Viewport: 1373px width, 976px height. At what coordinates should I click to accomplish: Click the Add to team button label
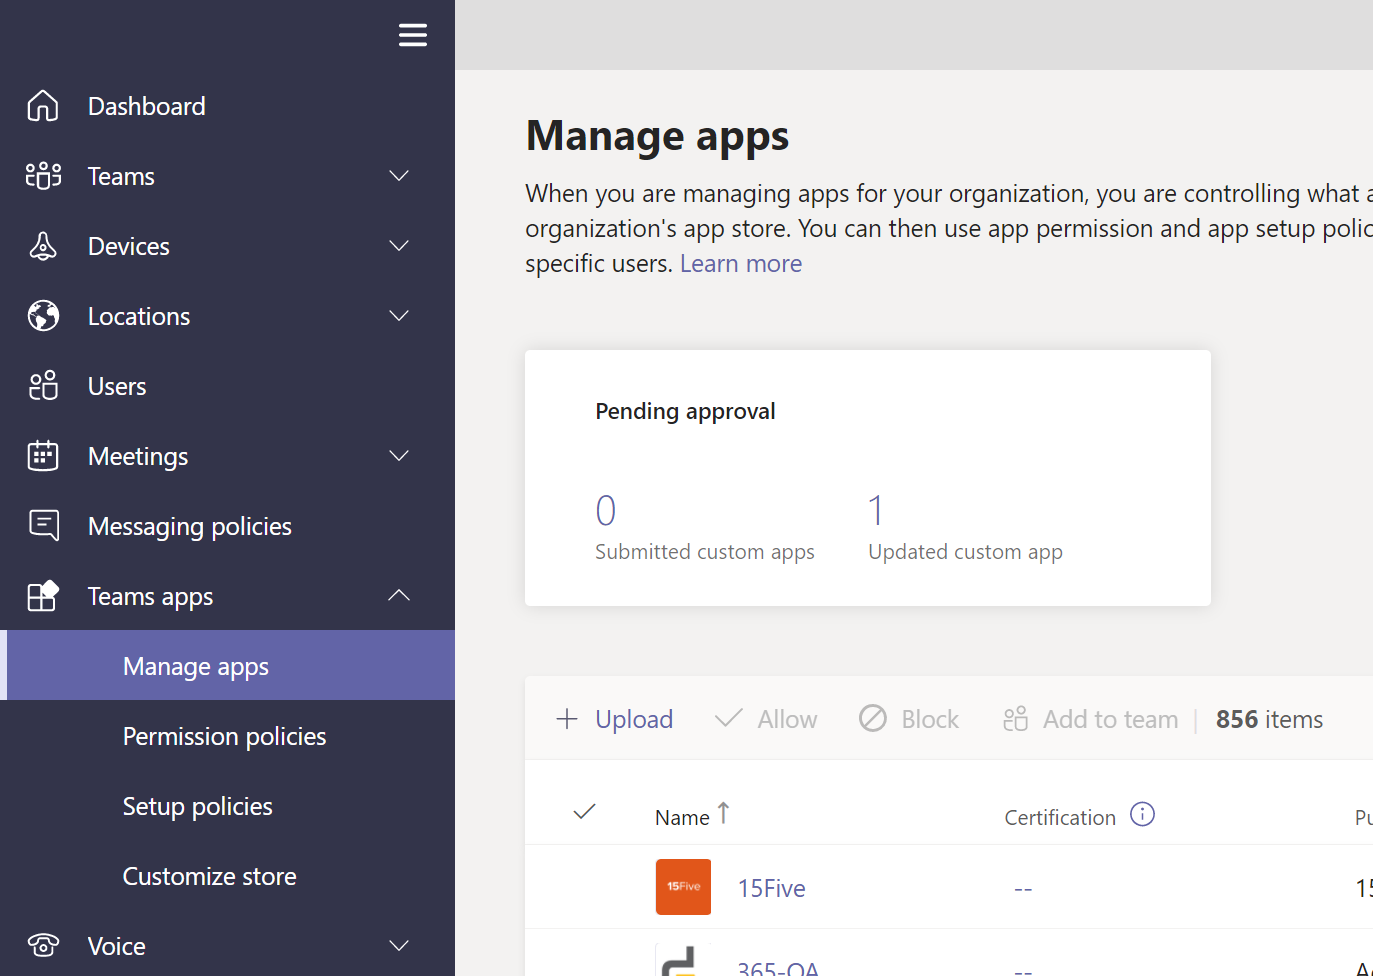pyautogui.click(x=1110, y=719)
